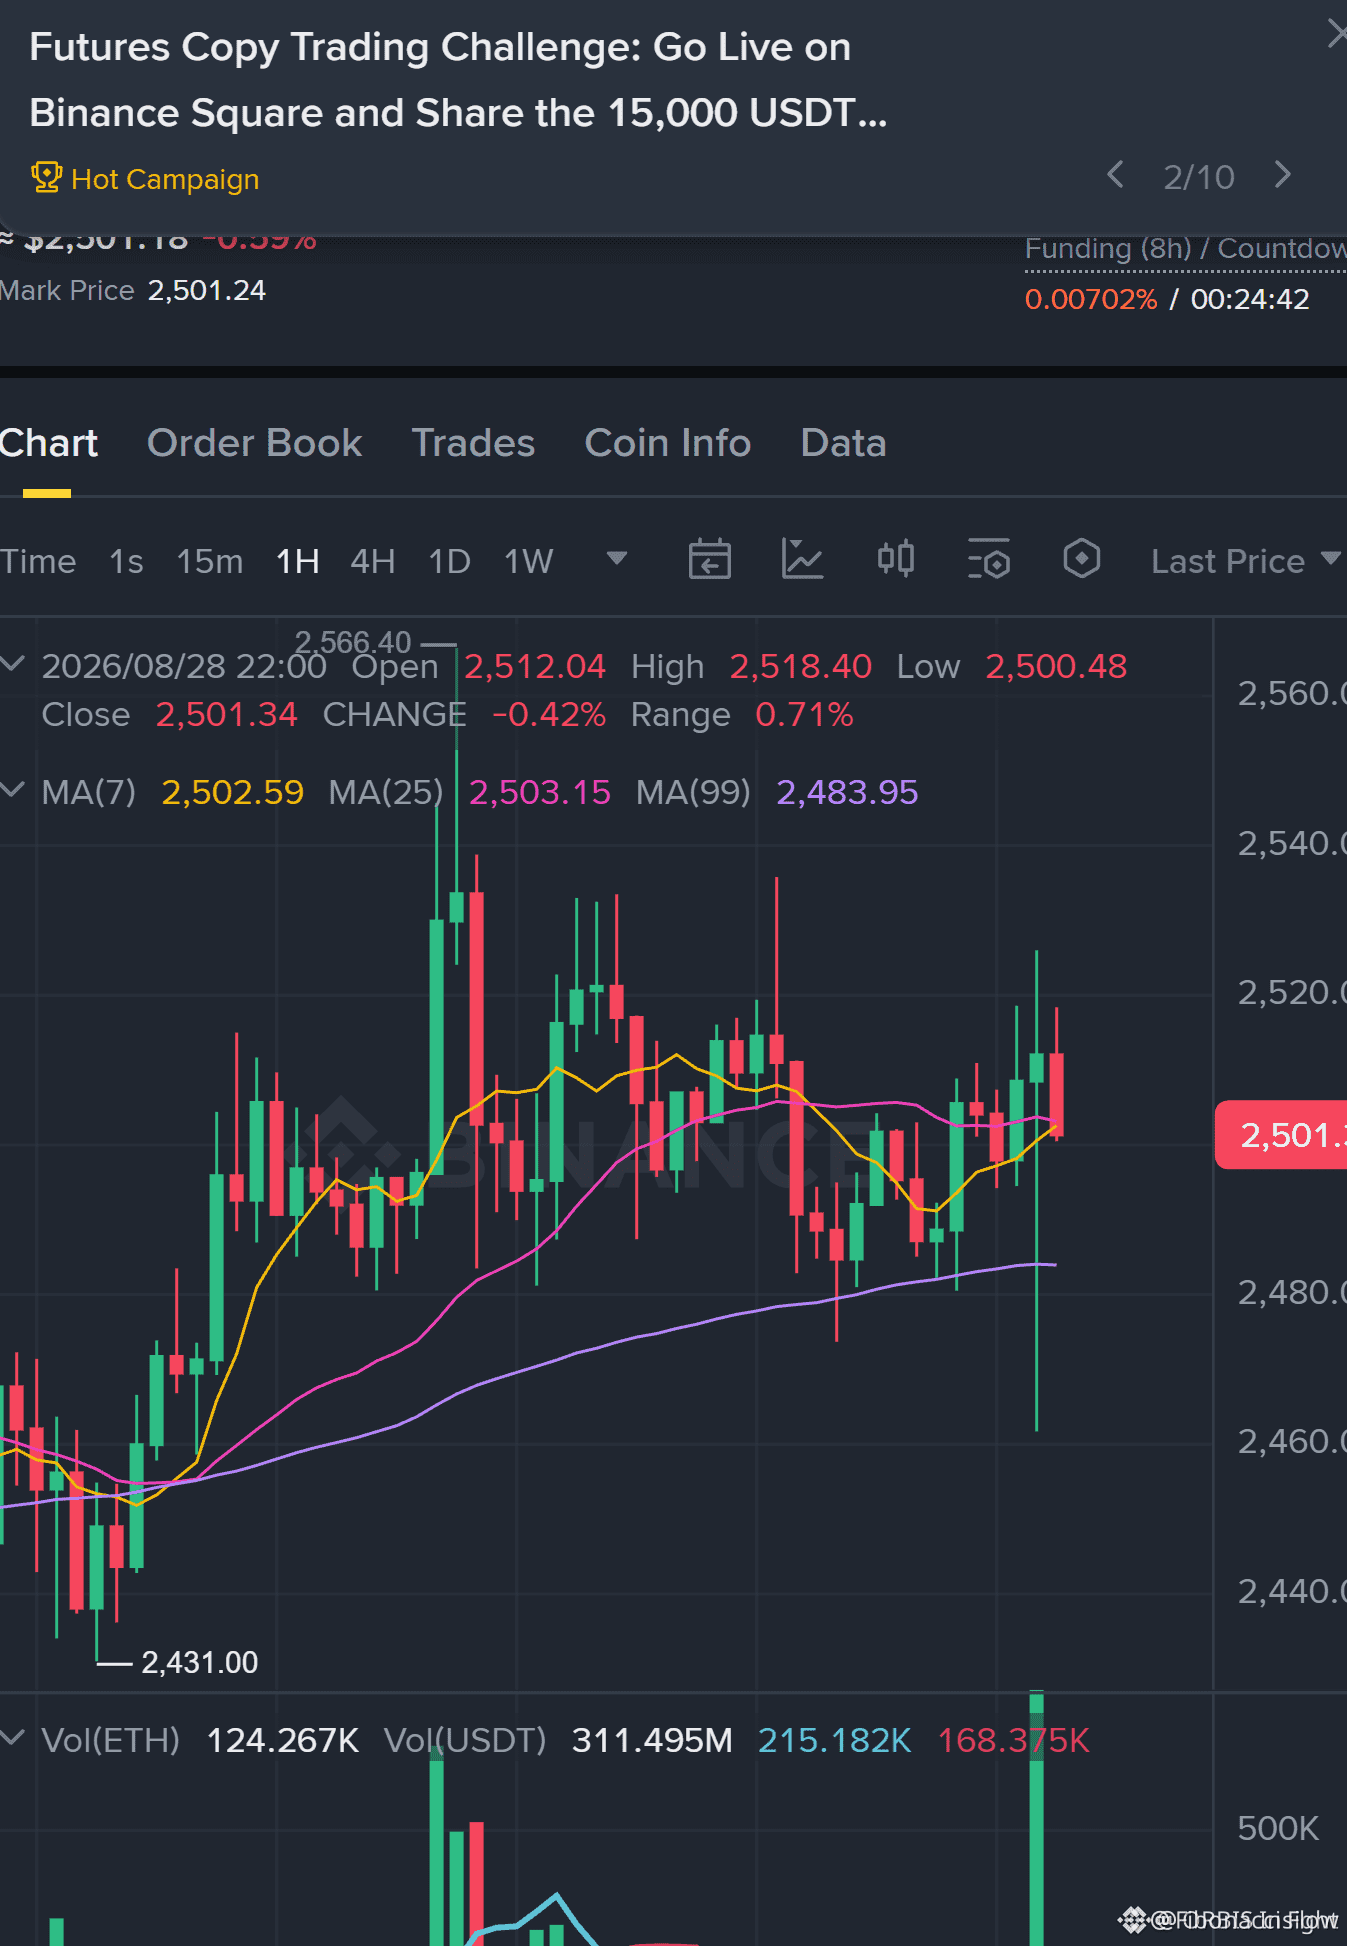
Task: Click the High 2,518.40 value
Action: 801,666
